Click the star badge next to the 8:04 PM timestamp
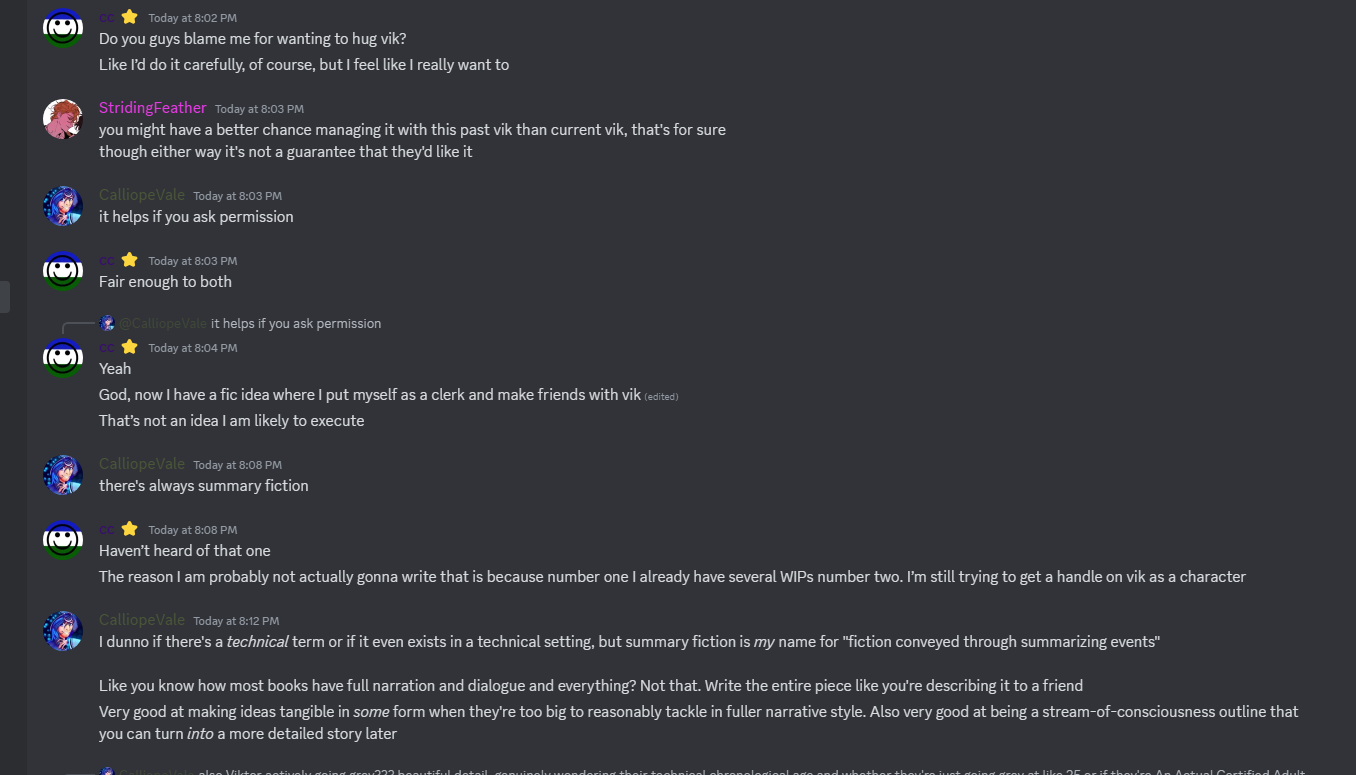 point(129,347)
